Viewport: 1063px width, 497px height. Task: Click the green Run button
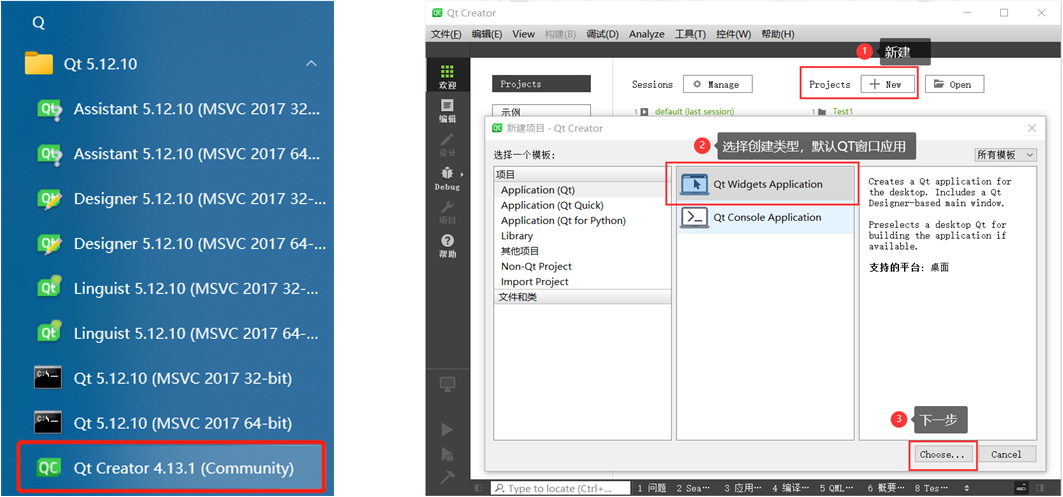(x=447, y=429)
